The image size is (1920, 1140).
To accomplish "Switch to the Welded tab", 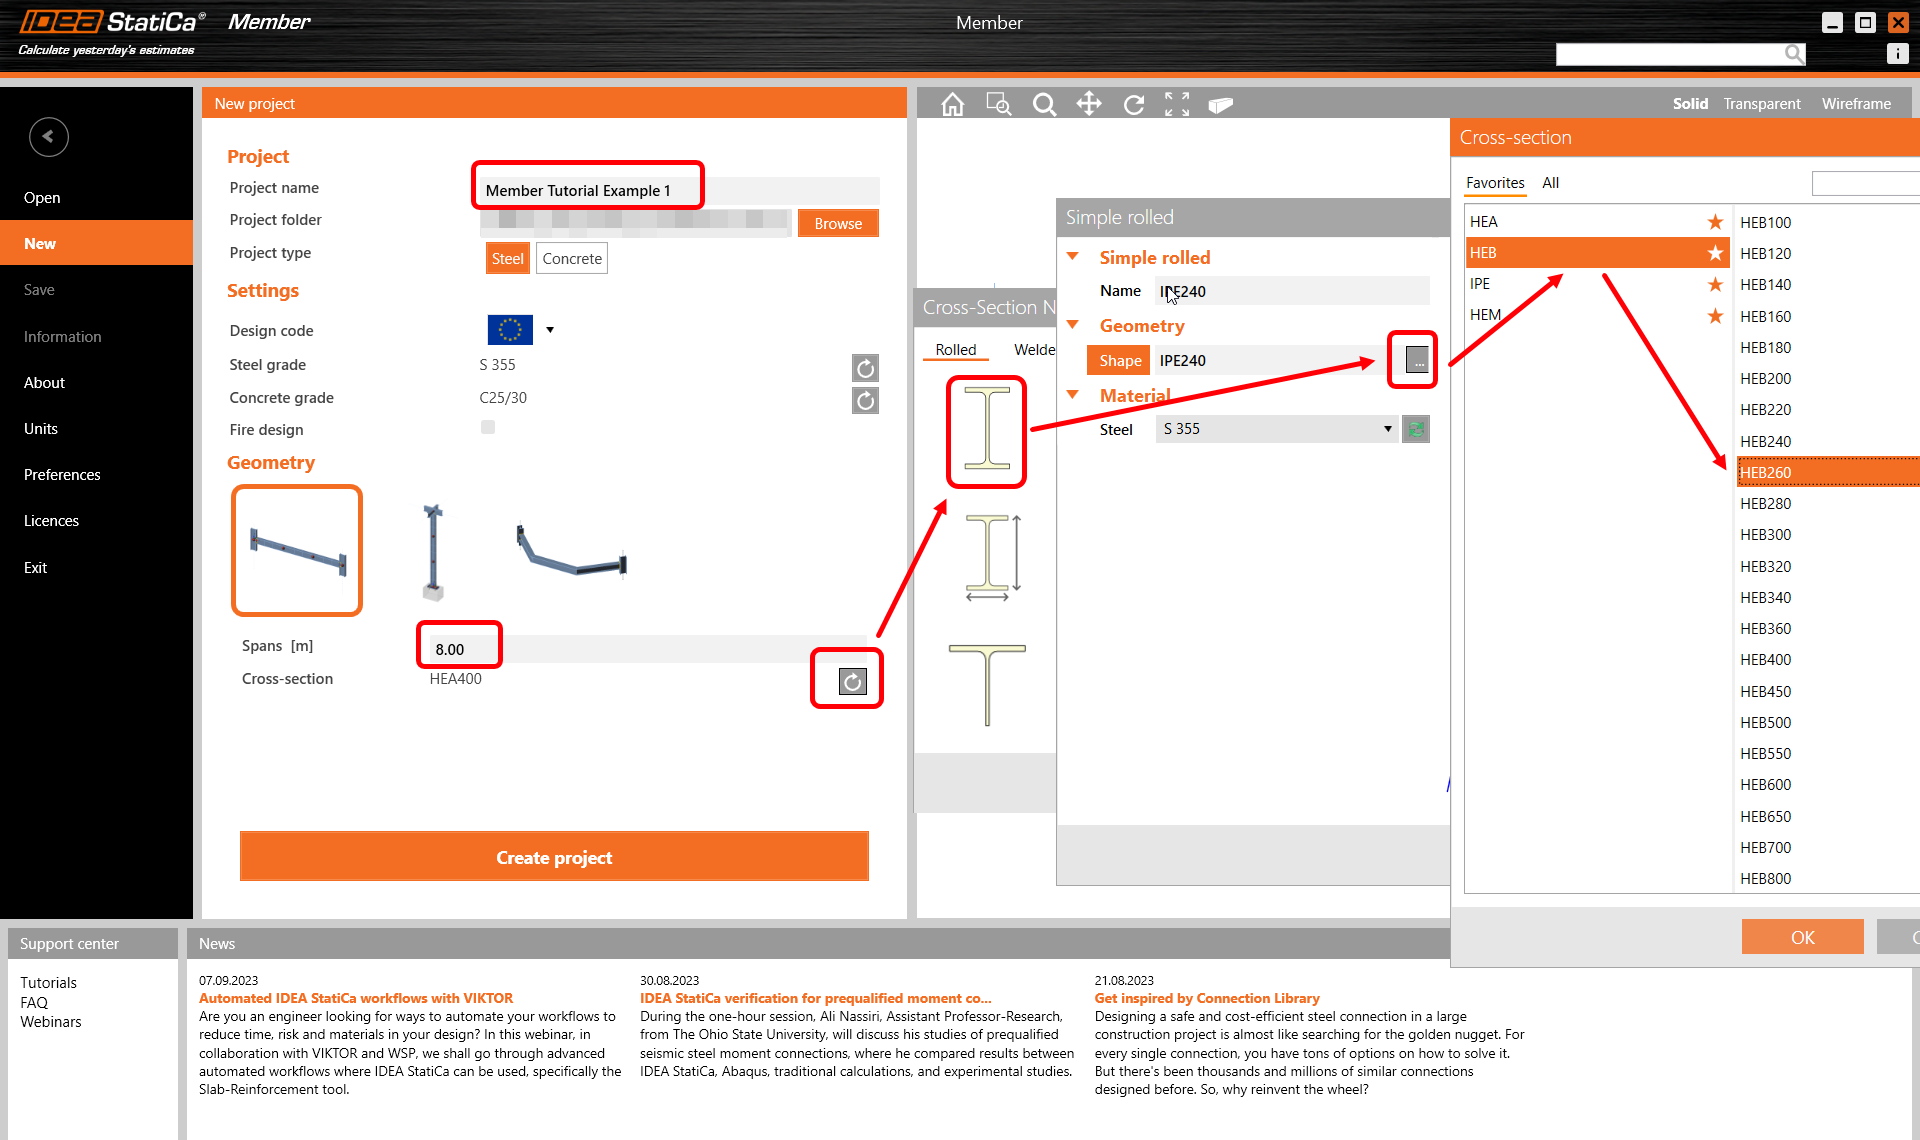I will (1035, 349).
